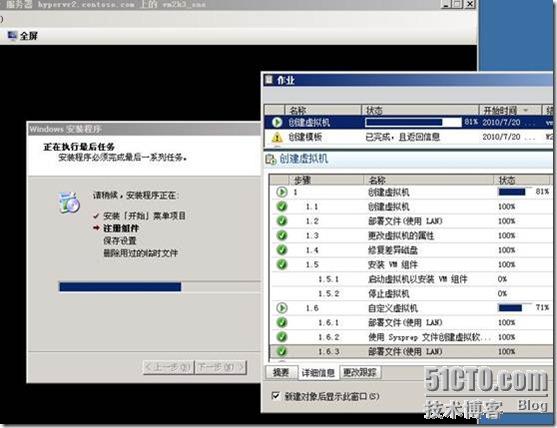
Task: Click steps list 名称 column header
Action: click(x=429, y=180)
